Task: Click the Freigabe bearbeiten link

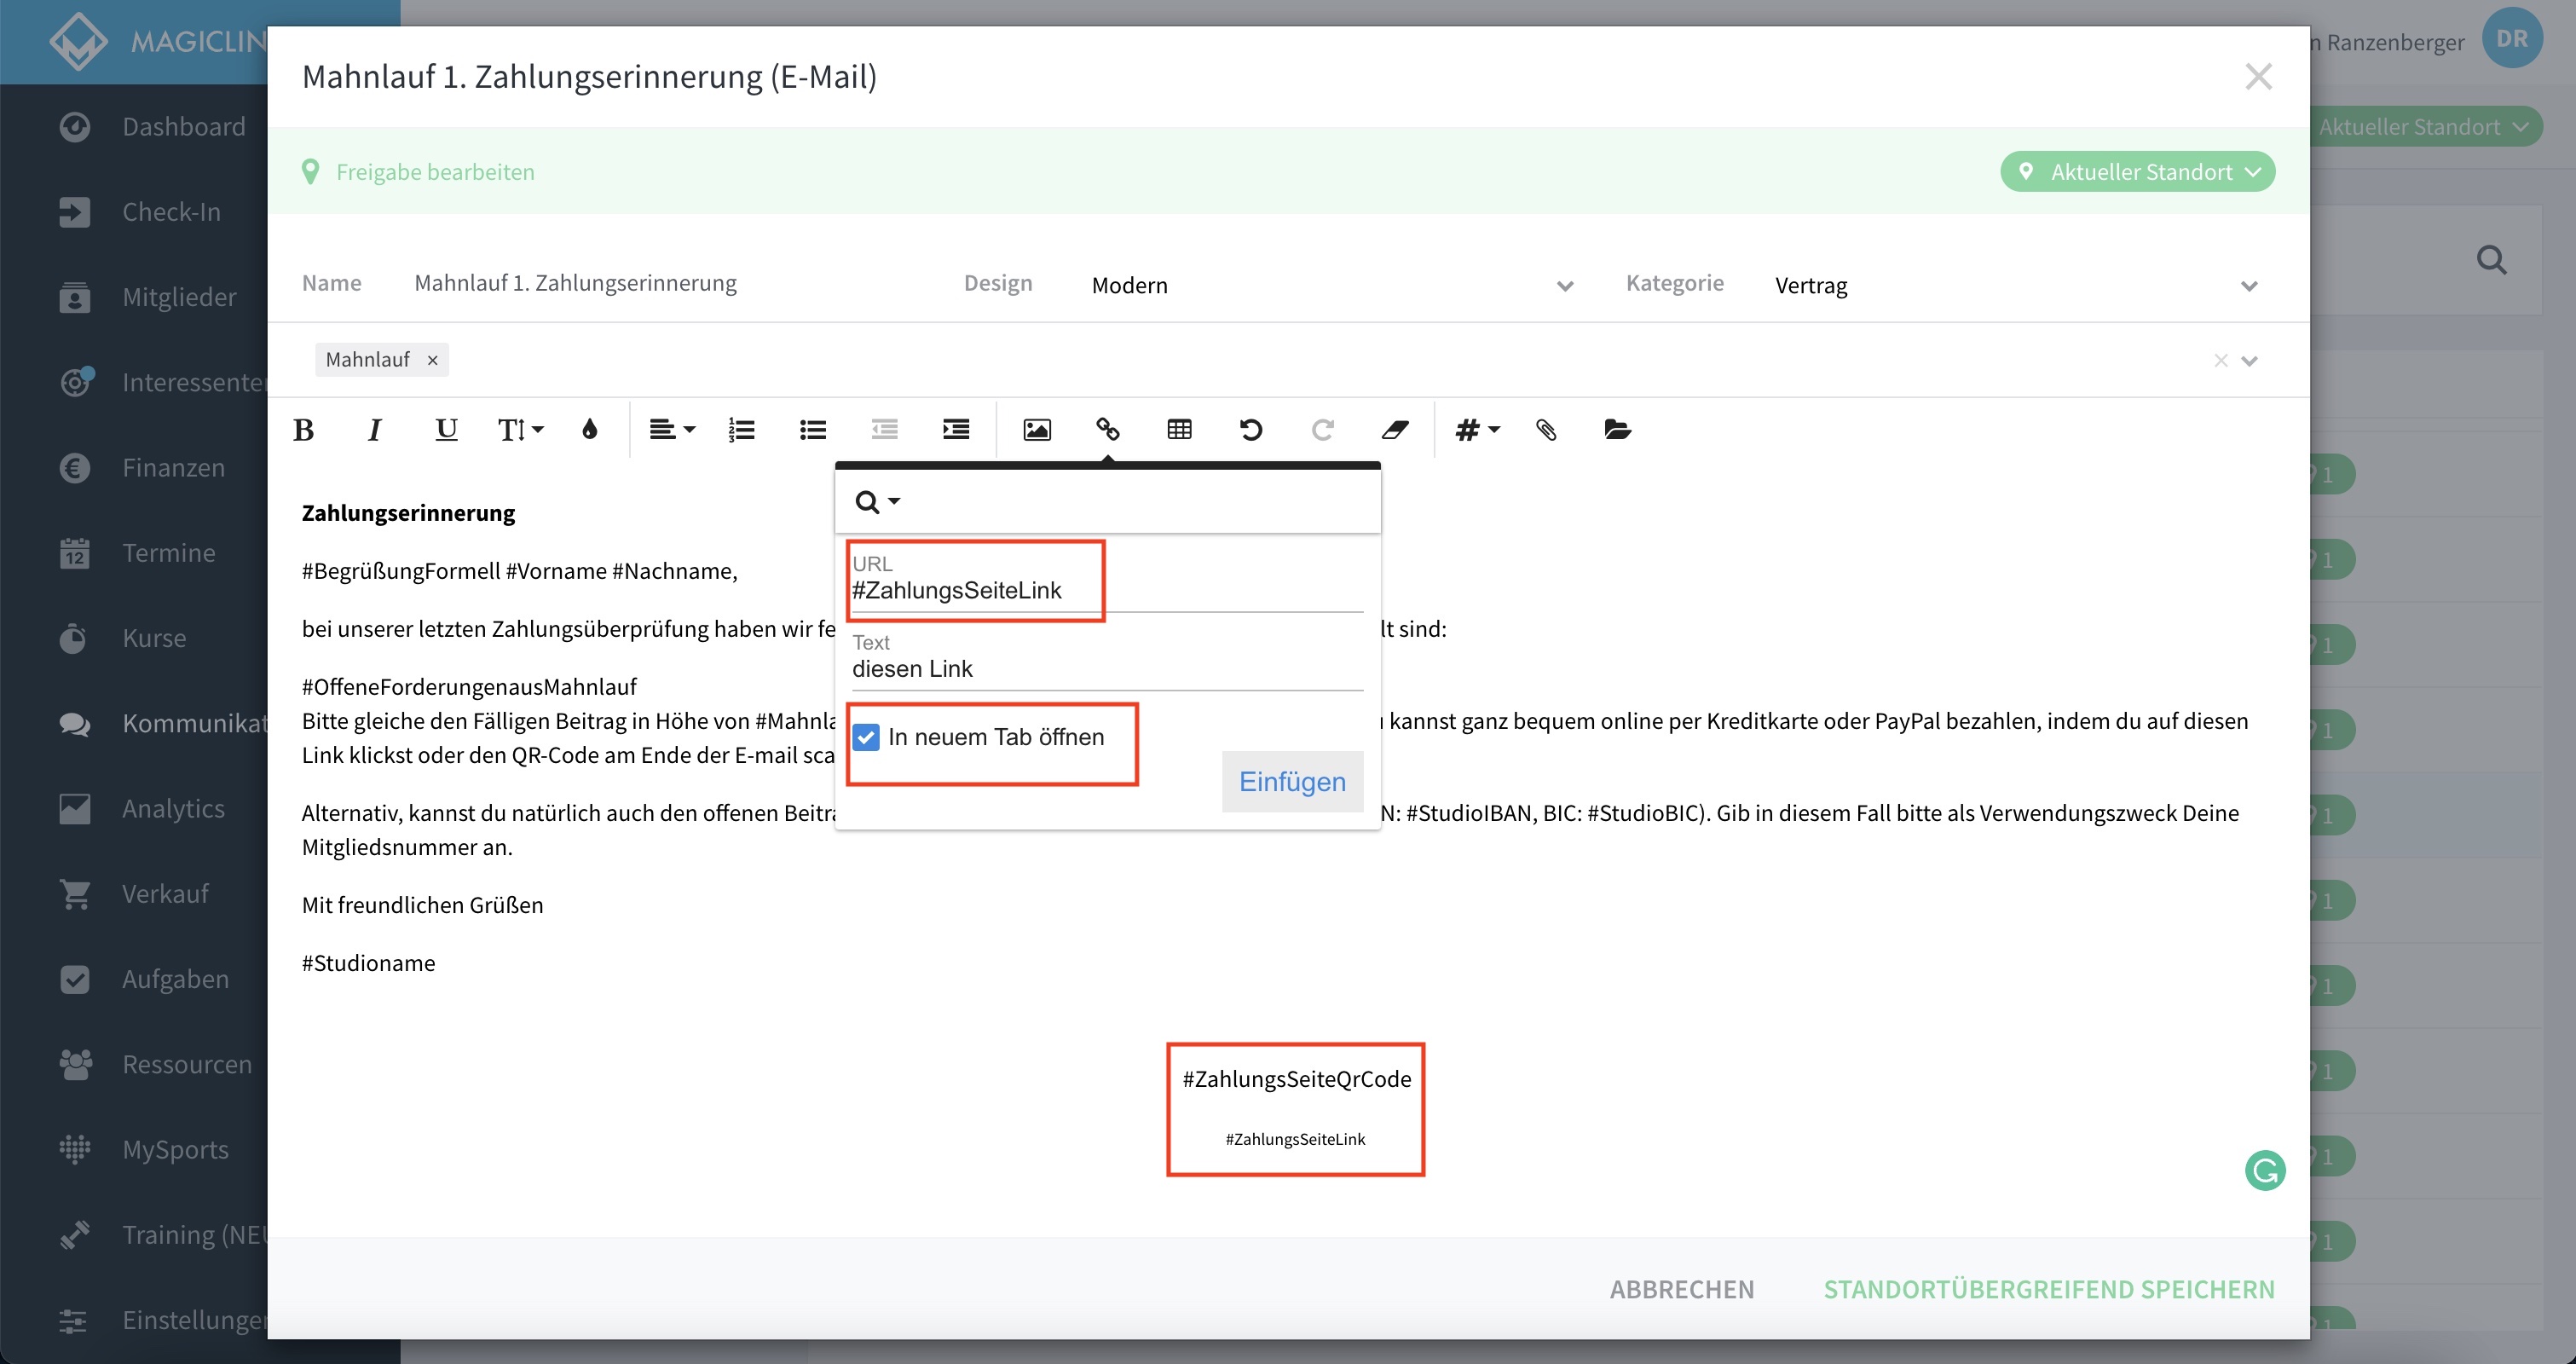Action: coord(435,172)
